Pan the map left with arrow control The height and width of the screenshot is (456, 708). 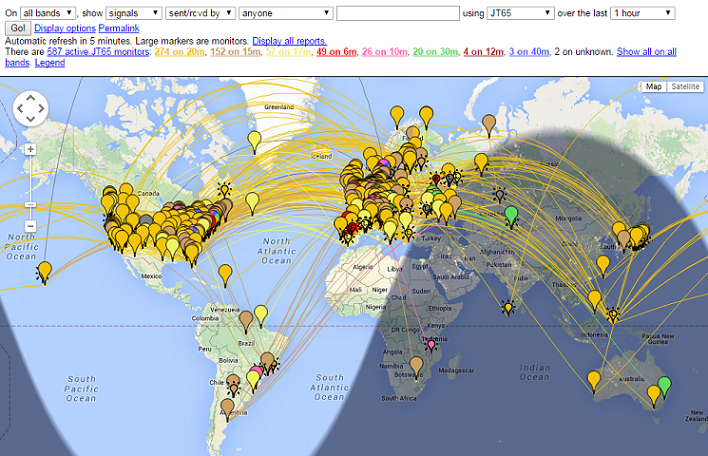18,108
